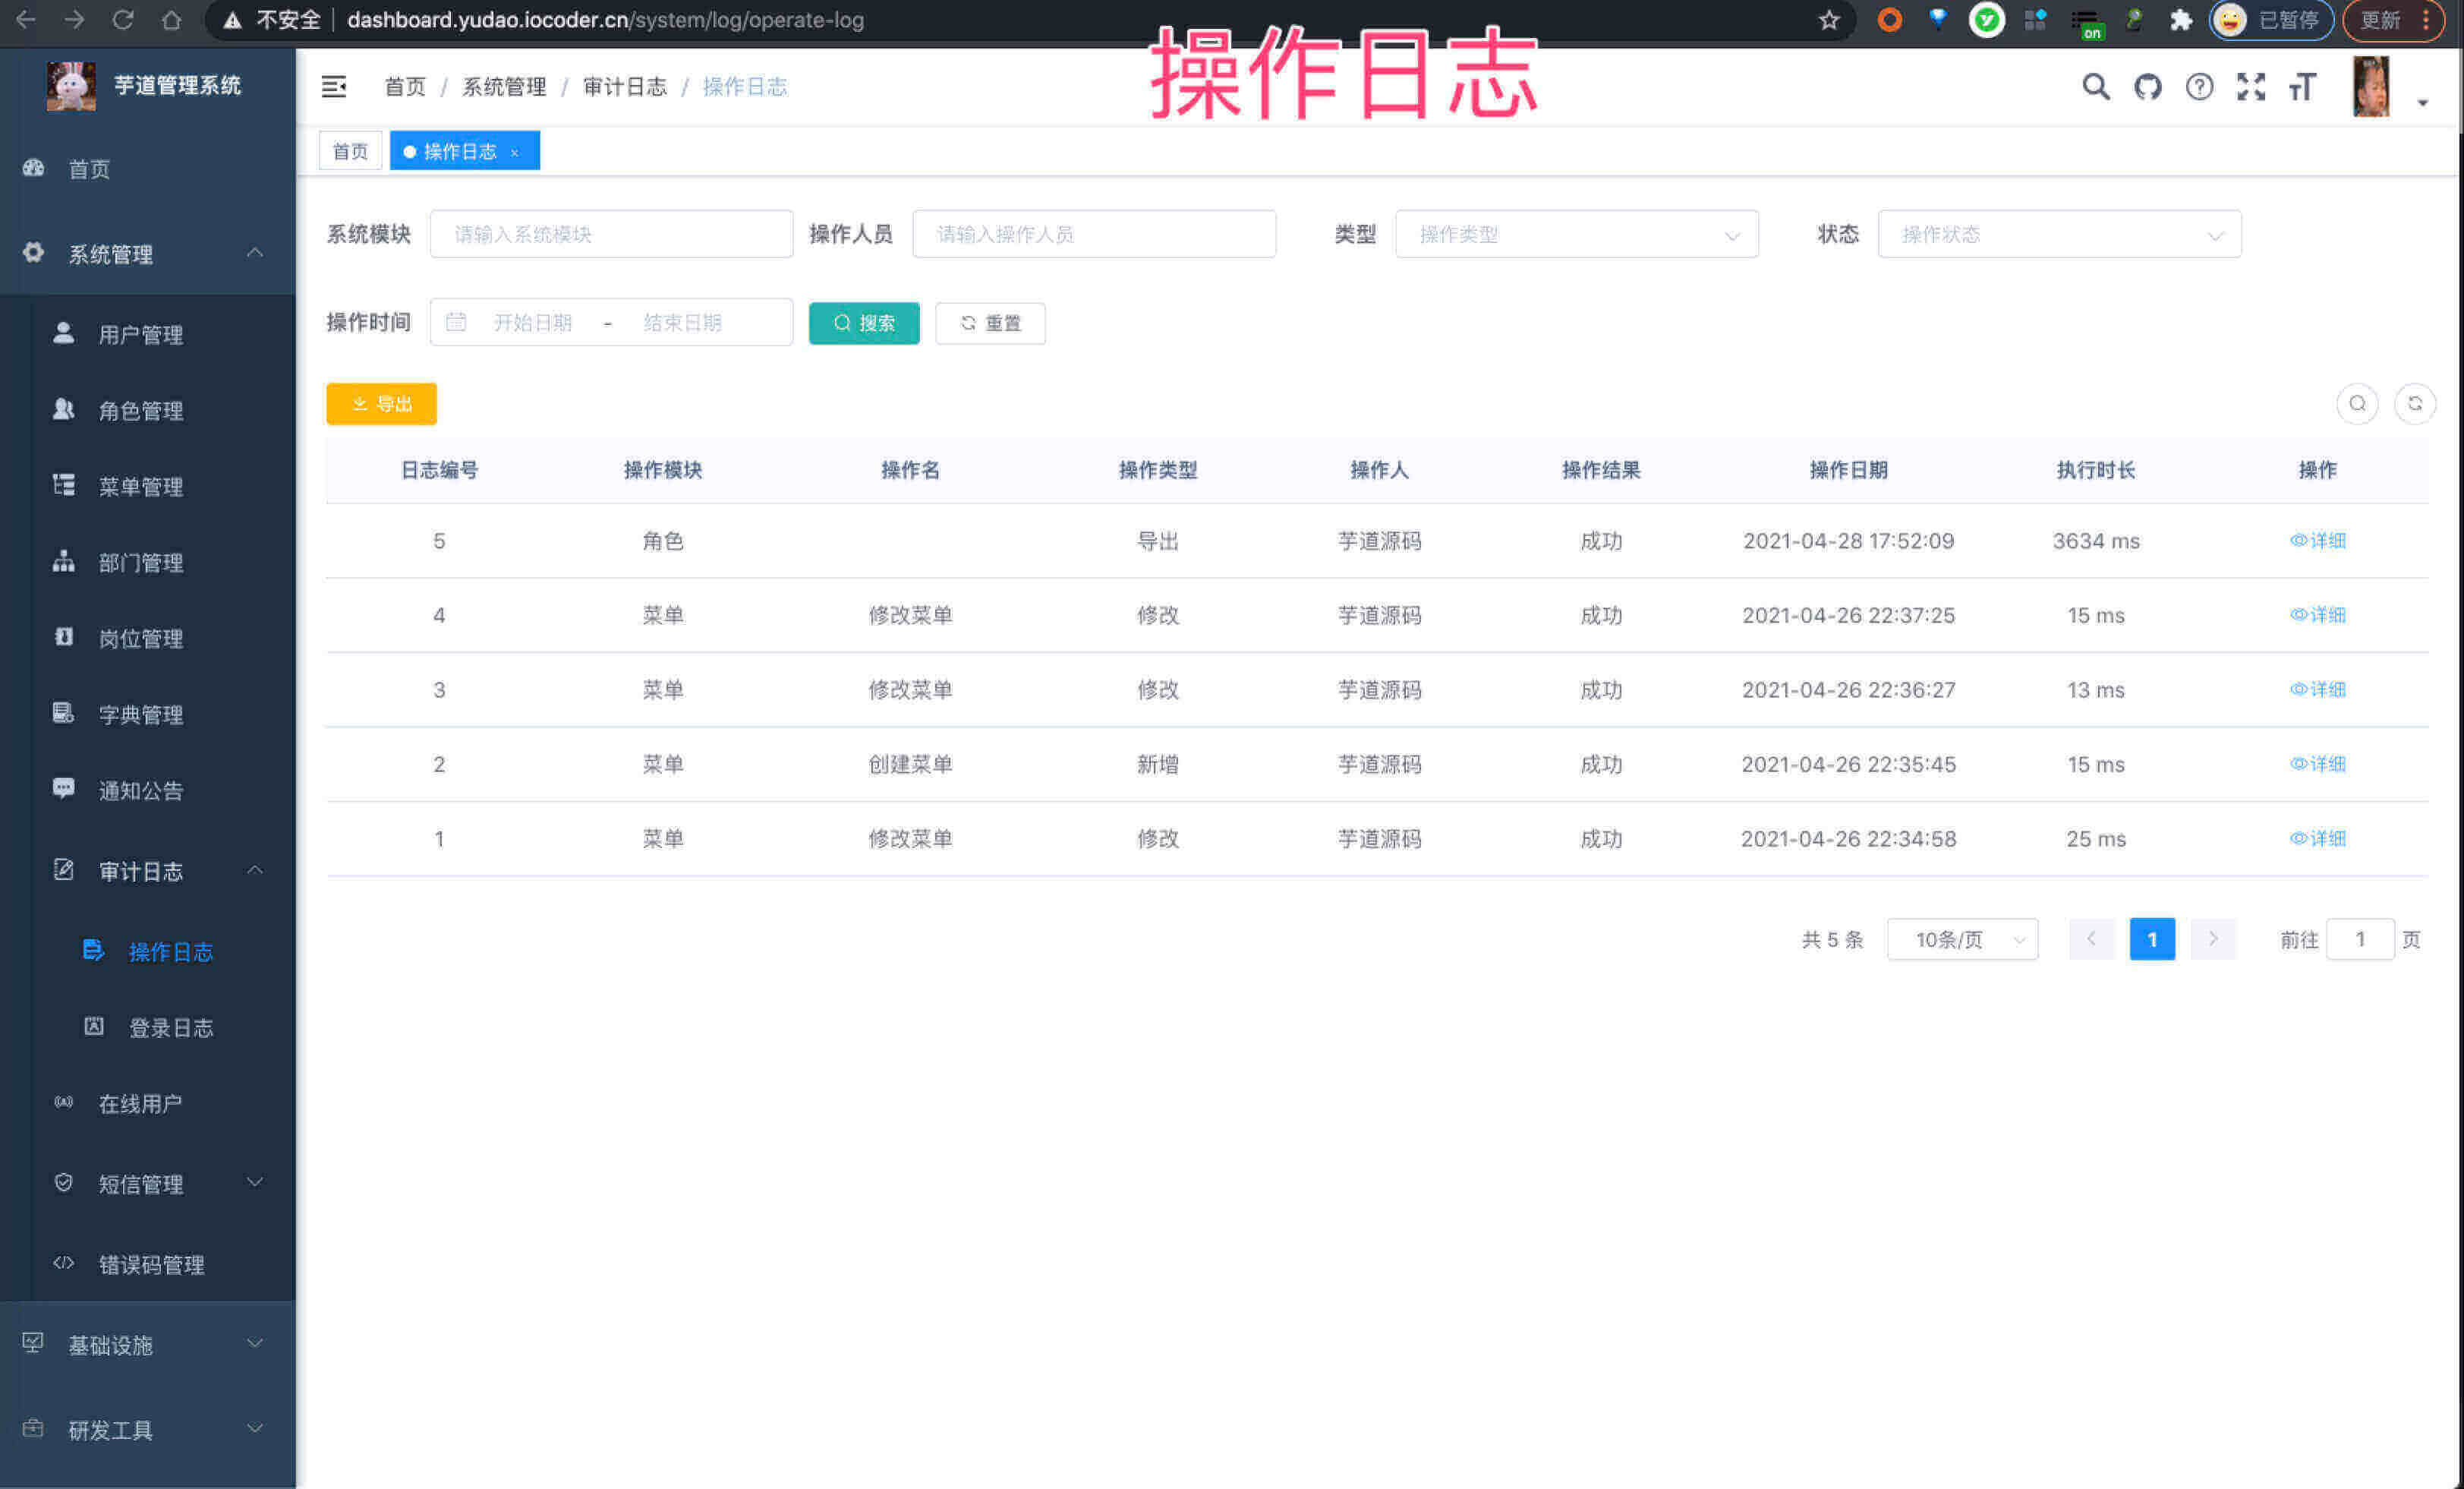Collapse the sidebar using the hamburger icon
The height and width of the screenshot is (1489, 2464).
click(x=334, y=87)
